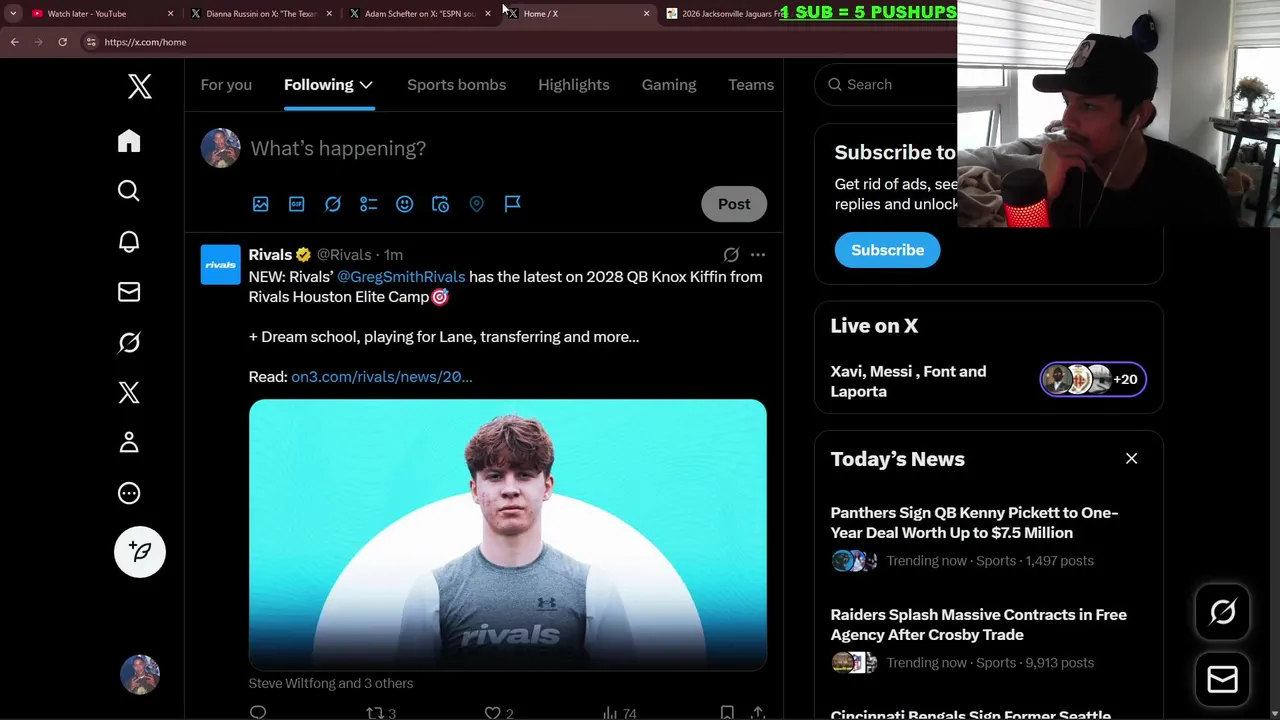Open Messages envelope icon in sidebar

pyautogui.click(x=129, y=292)
